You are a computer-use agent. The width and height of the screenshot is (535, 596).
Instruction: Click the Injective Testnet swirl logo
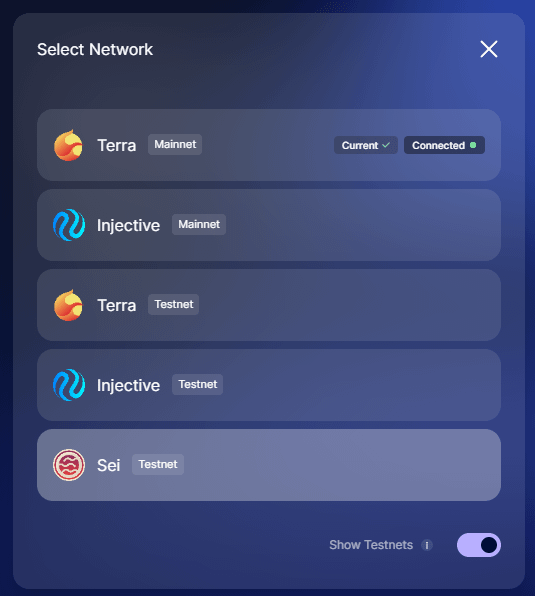coord(69,385)
